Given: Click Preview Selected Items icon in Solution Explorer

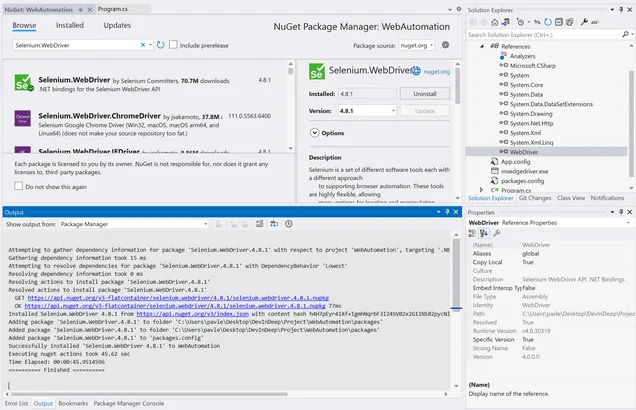Looking at the screenshot, I should point(595,22).
